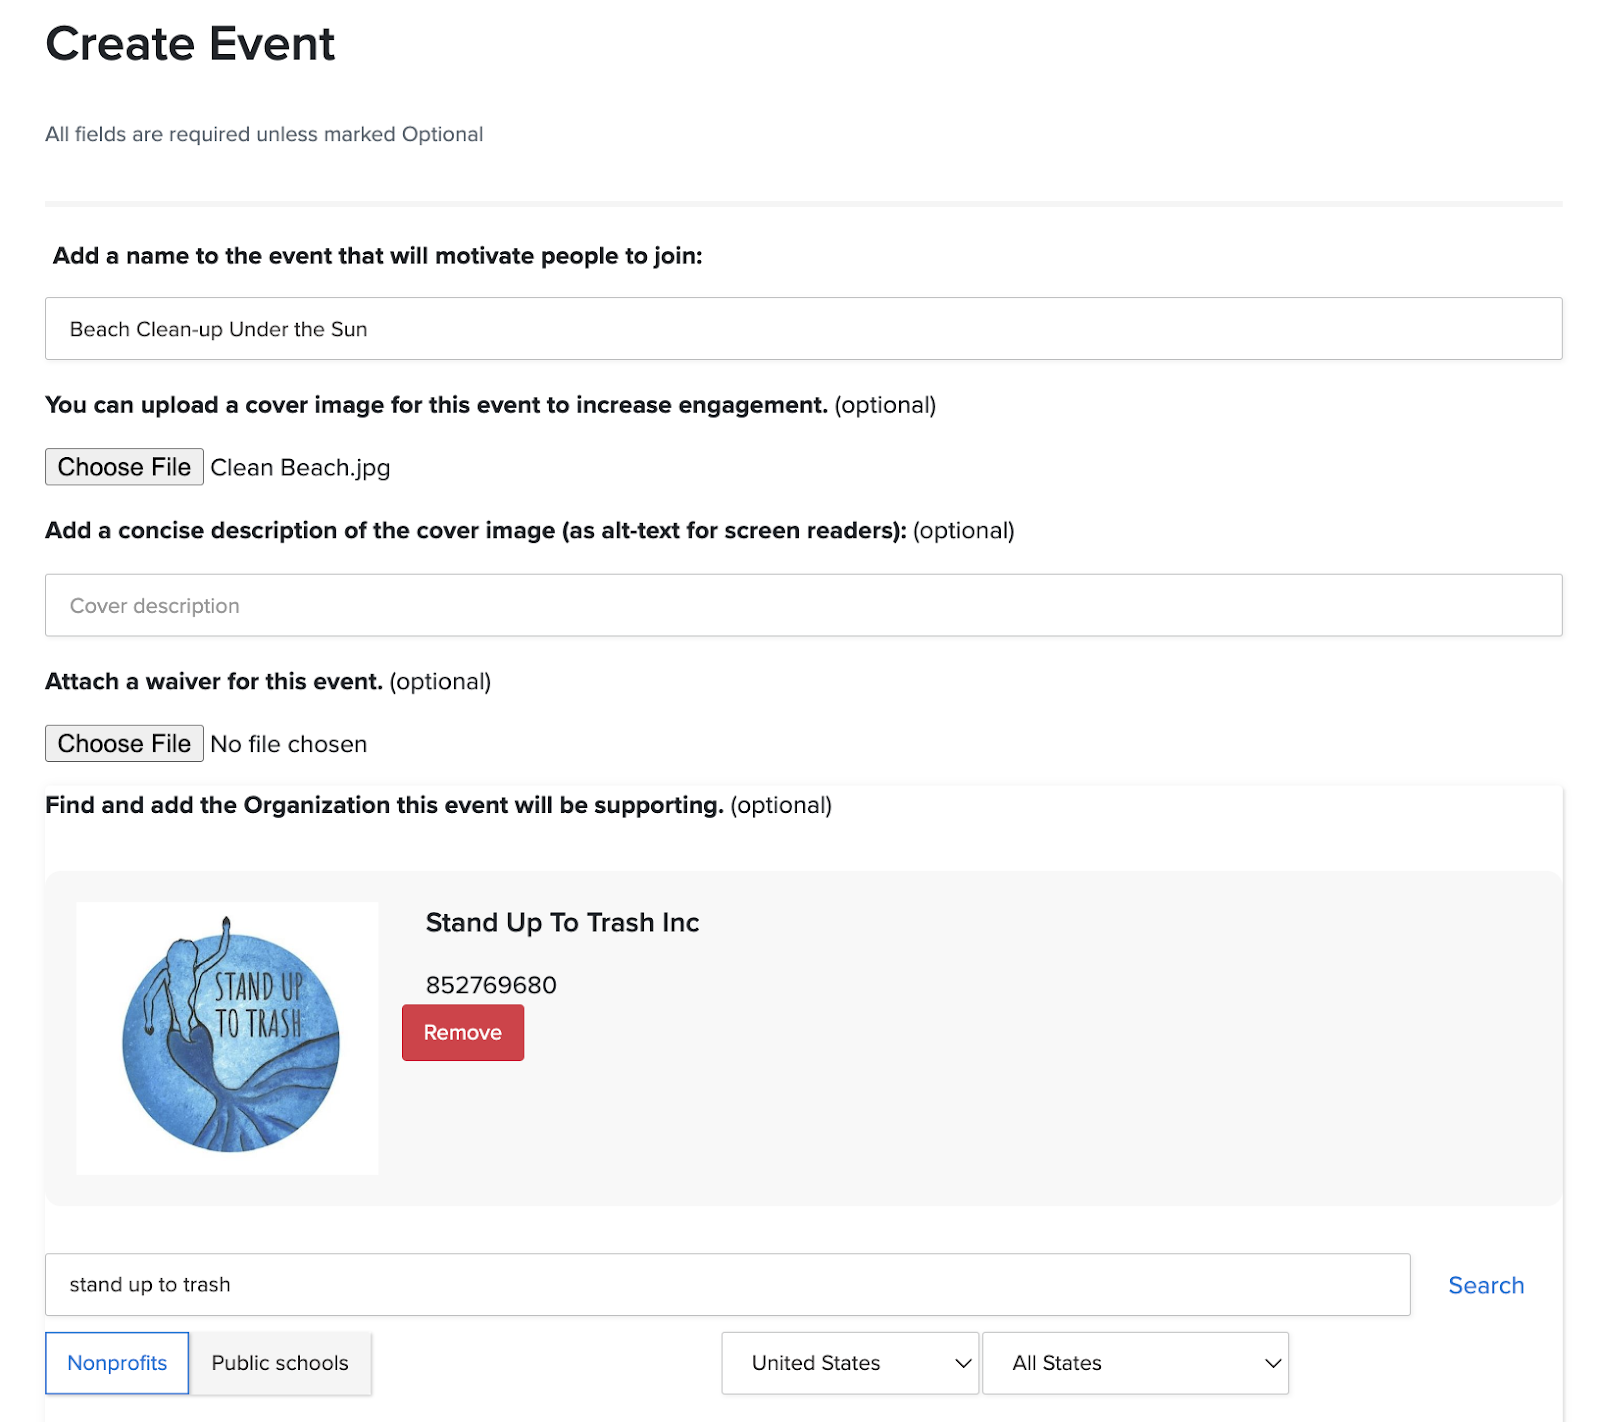Image resolution: width=1600 pixels, height=1422 pixels.
Task: Switch to the Public schools tab
Action: [280, 1363]
